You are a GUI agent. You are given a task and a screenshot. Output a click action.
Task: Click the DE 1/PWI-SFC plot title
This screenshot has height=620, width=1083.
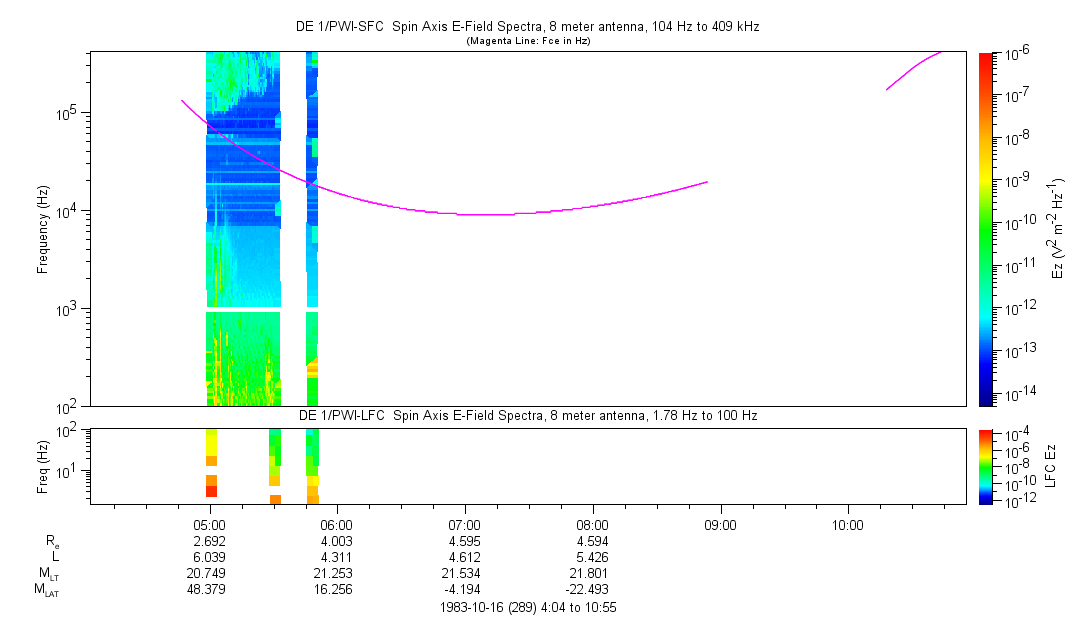(x=528, y=27)
